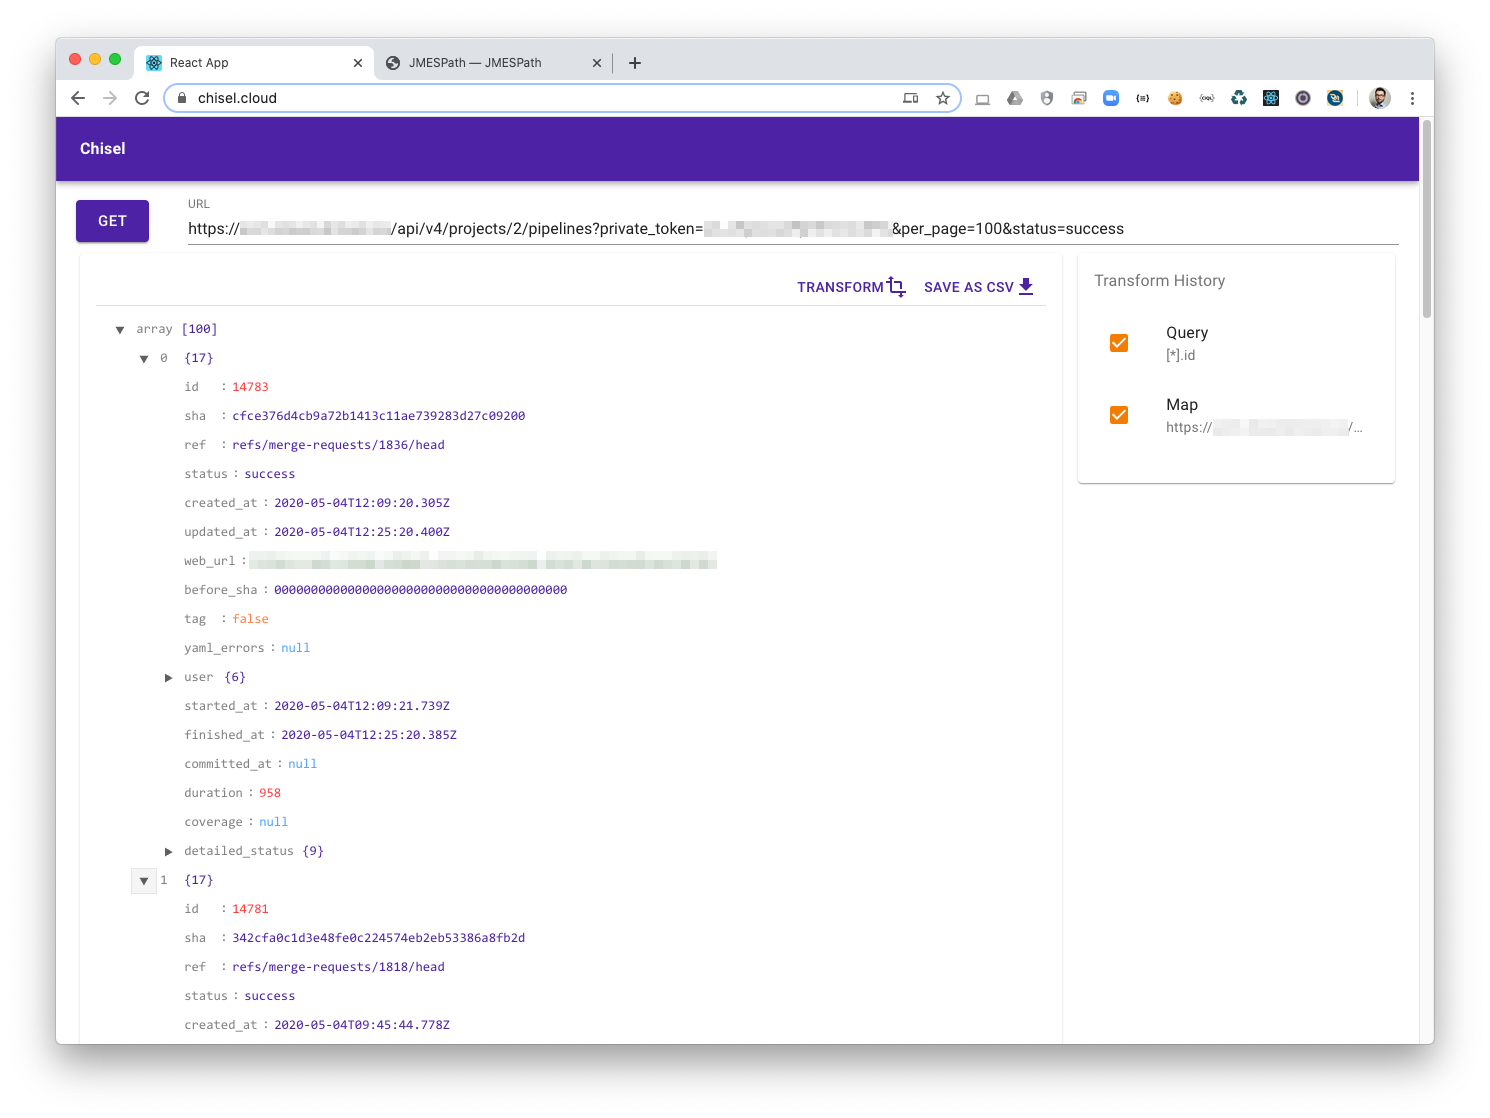Download results with SAVE AS CSV

[x=979, y=287]
